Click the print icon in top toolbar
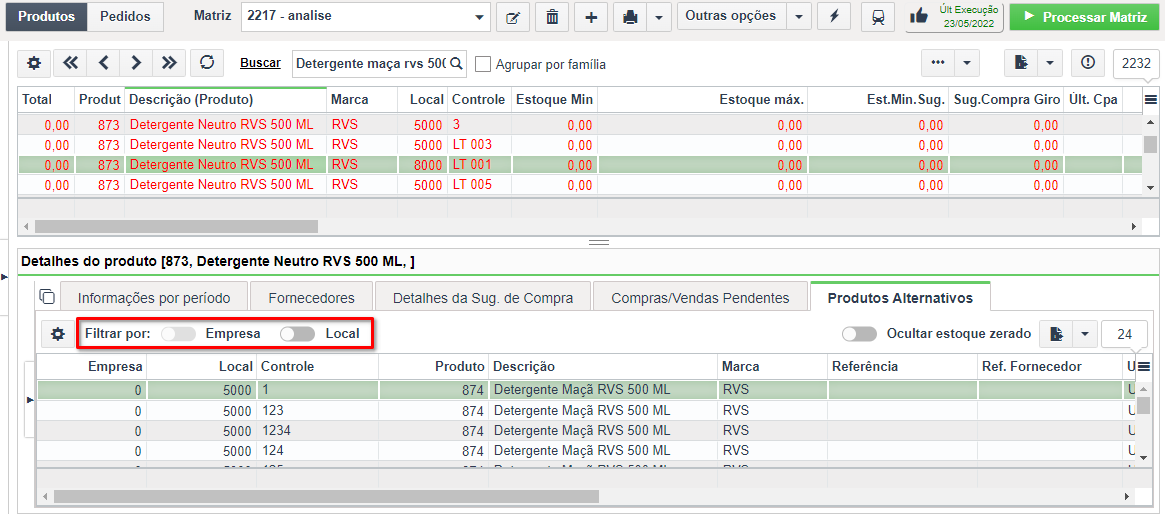This screenshot has height=520, width=1165. [630, 17]
